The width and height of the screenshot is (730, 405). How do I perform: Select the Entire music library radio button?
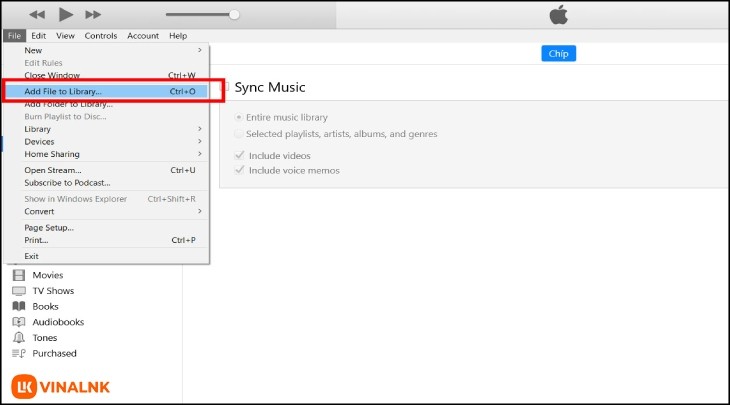[238, 118]
